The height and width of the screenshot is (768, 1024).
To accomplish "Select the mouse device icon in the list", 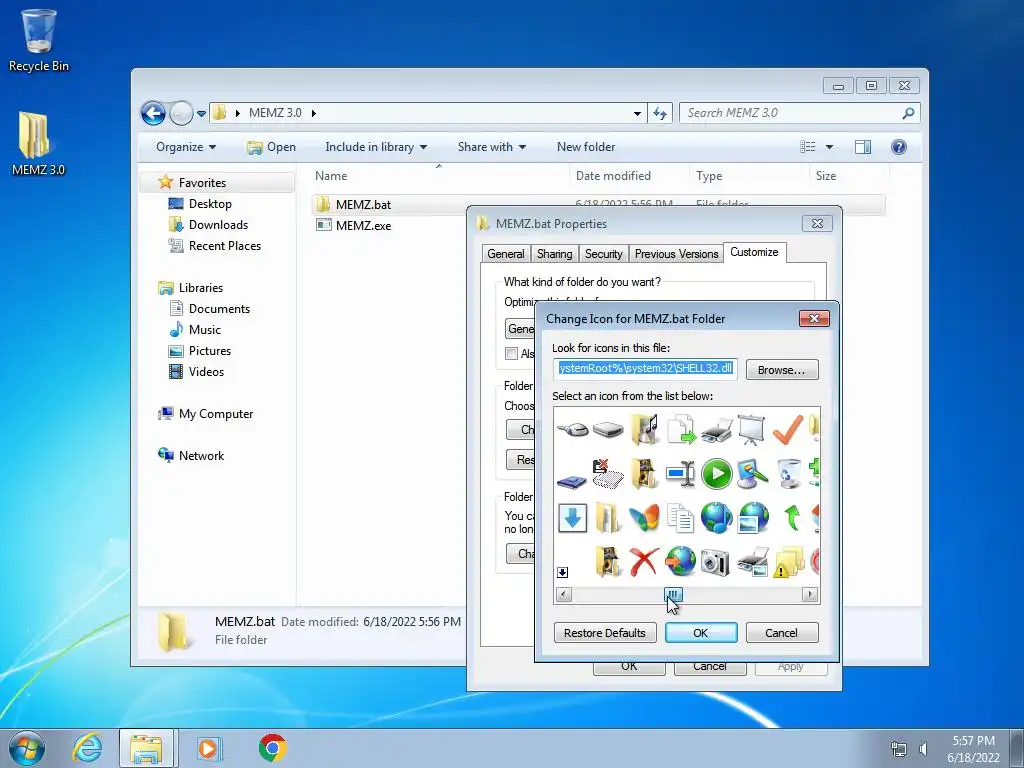I will [x=573, y=429].
